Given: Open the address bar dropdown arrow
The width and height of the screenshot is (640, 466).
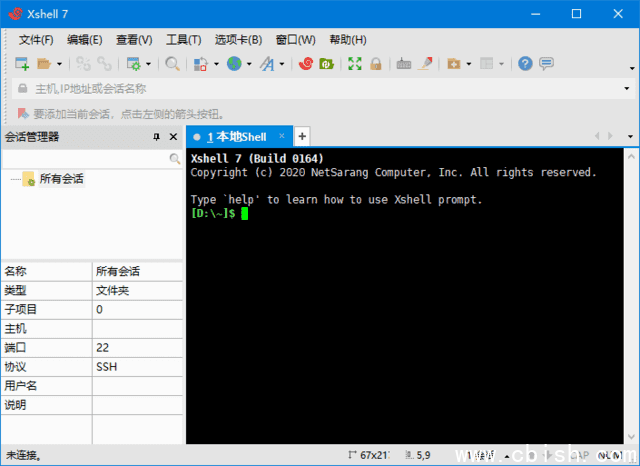Looking at the screenshot, I should point(626,89).
